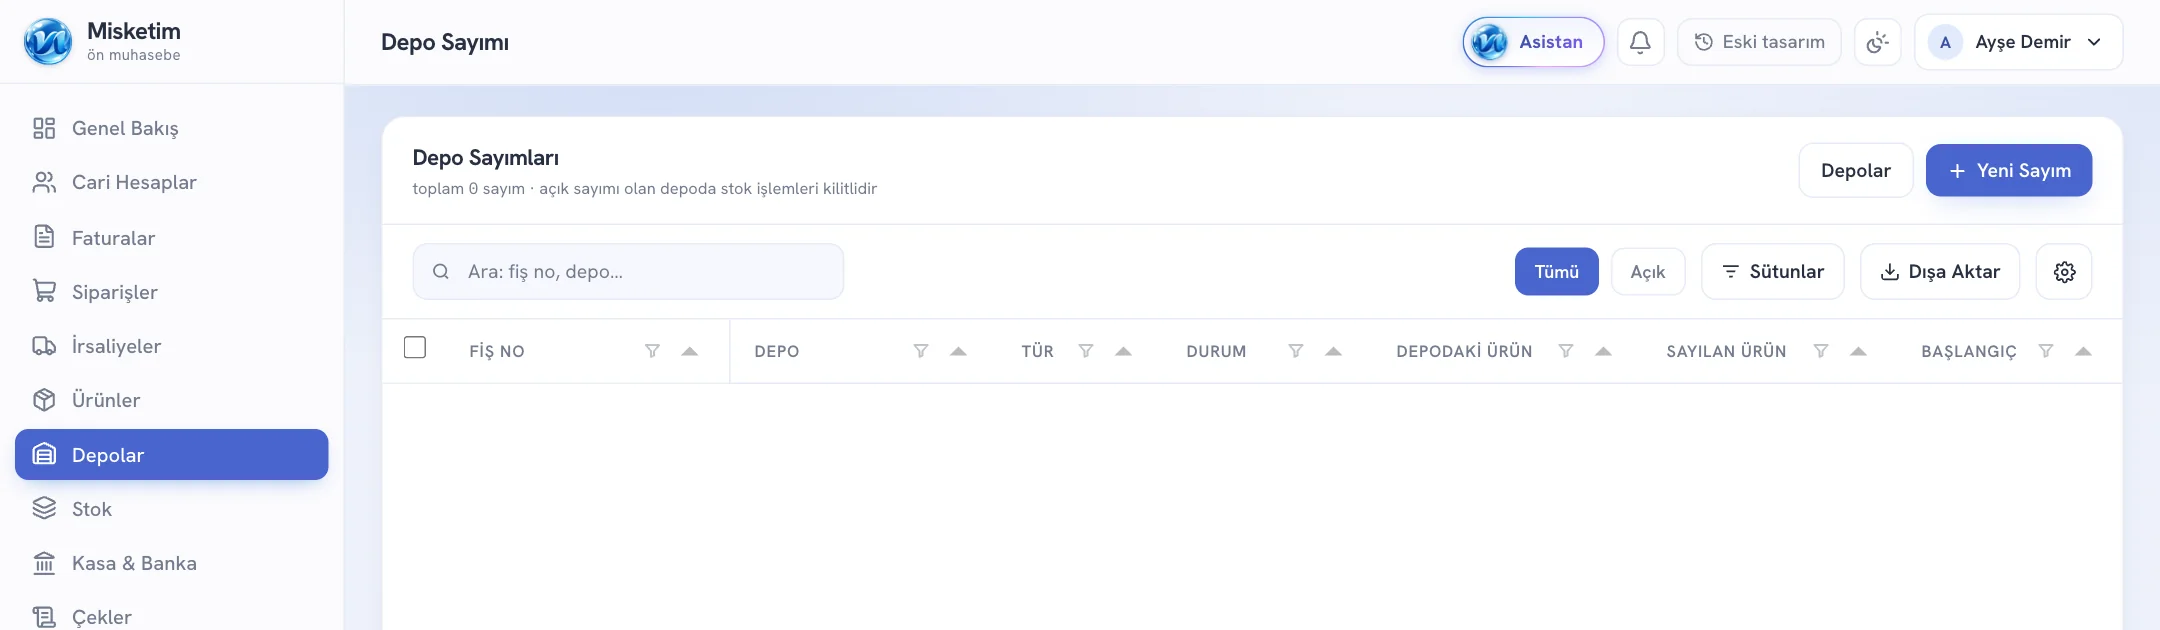Sort by DEPODAKİ ÜRÜN arrow
Screen dimensions: 2160x630
[x=1603, y=351]
